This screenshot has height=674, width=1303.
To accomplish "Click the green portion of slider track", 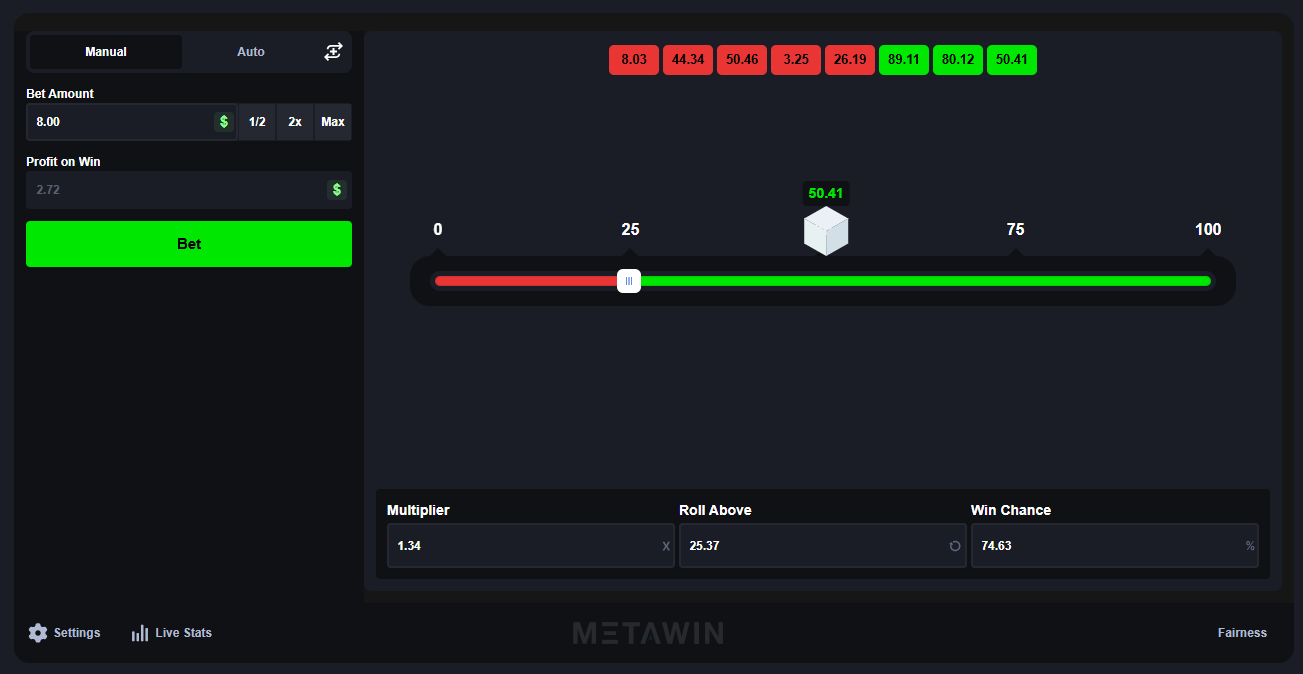I will (926, 281).
